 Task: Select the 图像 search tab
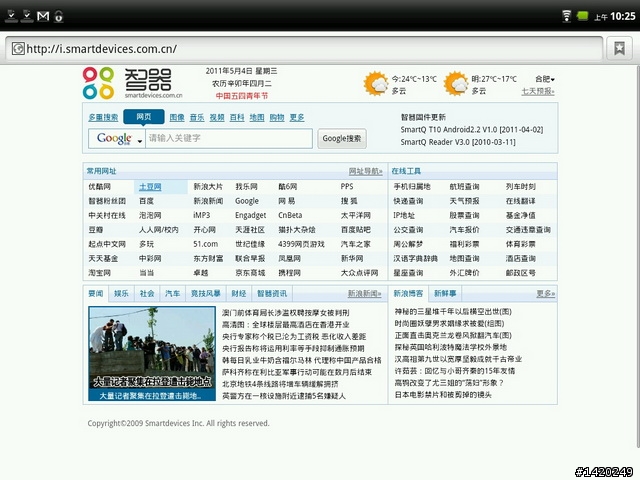pos(177,118)
